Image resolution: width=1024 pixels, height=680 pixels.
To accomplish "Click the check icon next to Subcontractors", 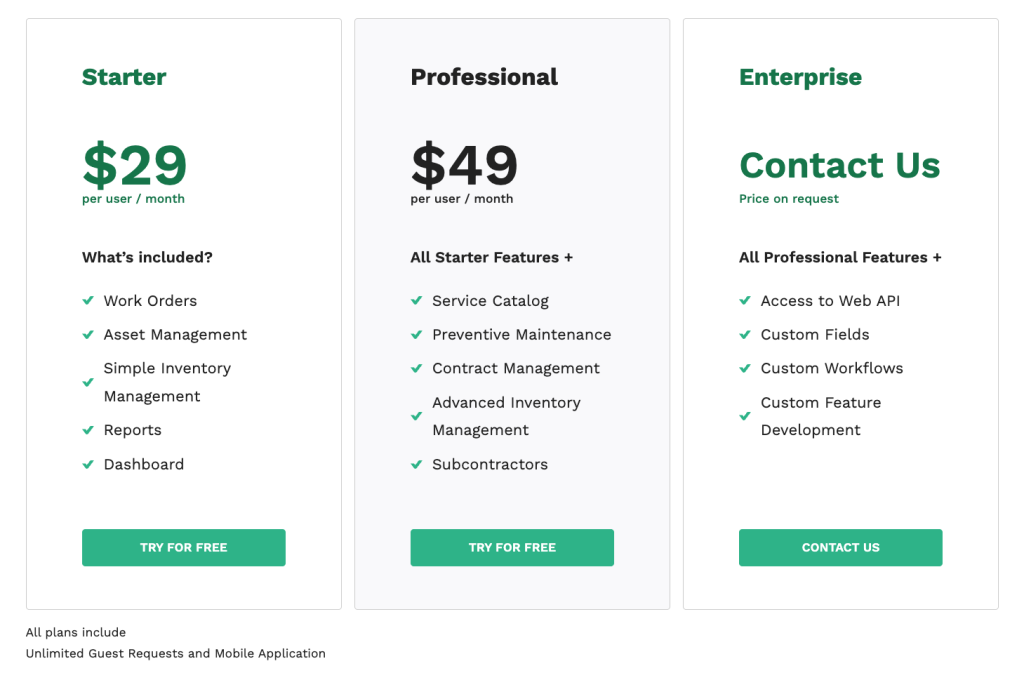I will click(417, 465).
